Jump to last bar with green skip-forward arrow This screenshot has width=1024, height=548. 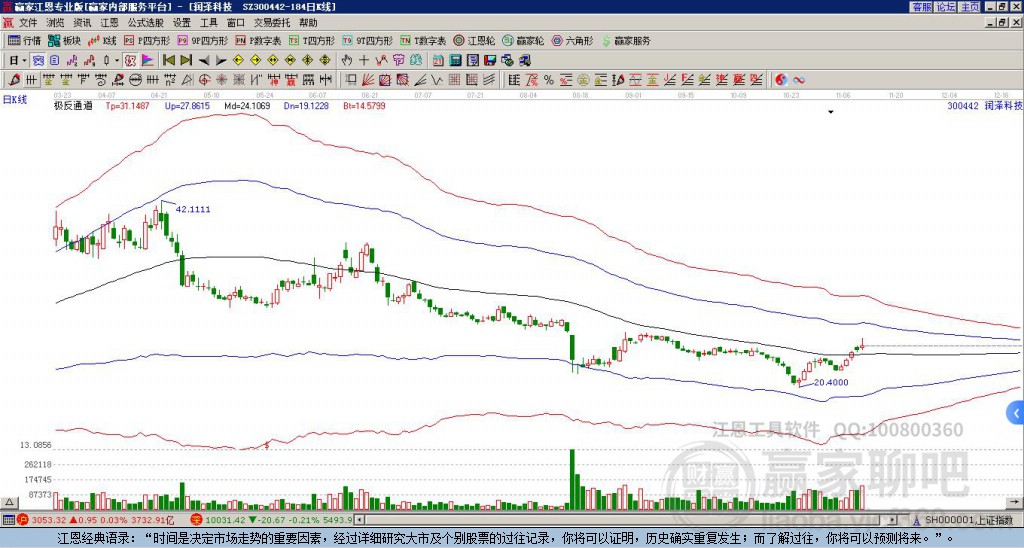pyautogui.click(x=186, y=61)
